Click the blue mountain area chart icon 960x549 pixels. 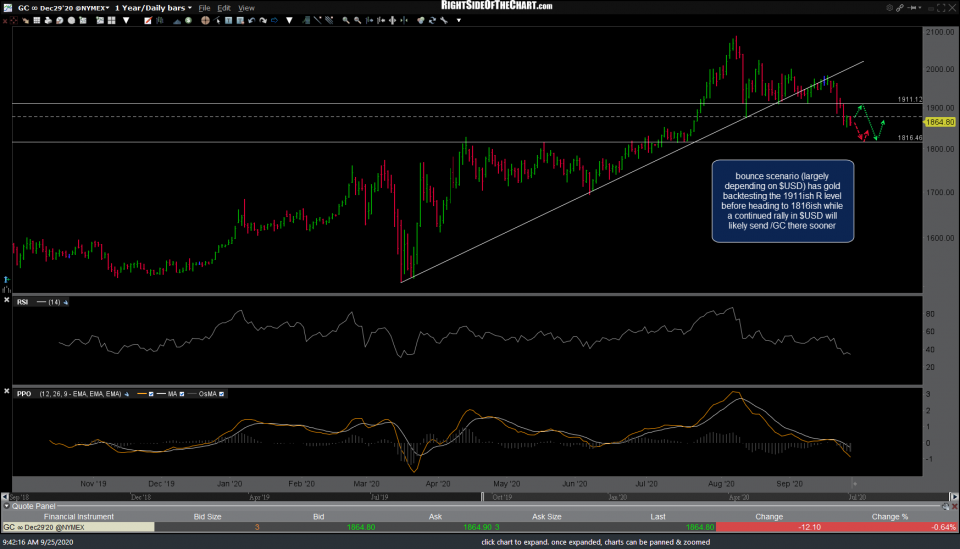176,20
